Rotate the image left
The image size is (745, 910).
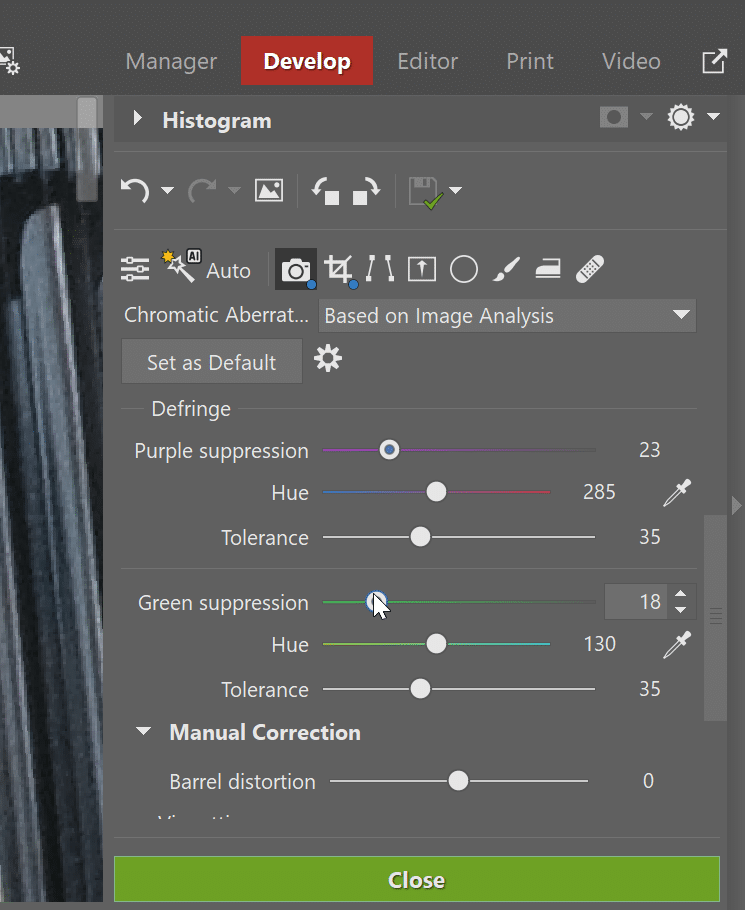click(x=325, y=190)
